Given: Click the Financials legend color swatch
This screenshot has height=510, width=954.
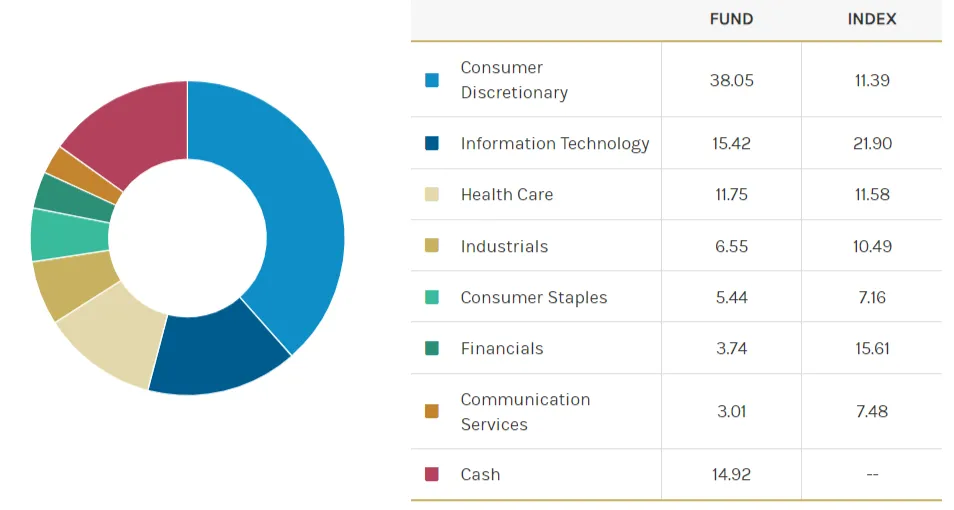Looking at the screenshot, I should [x=432, y=349].
